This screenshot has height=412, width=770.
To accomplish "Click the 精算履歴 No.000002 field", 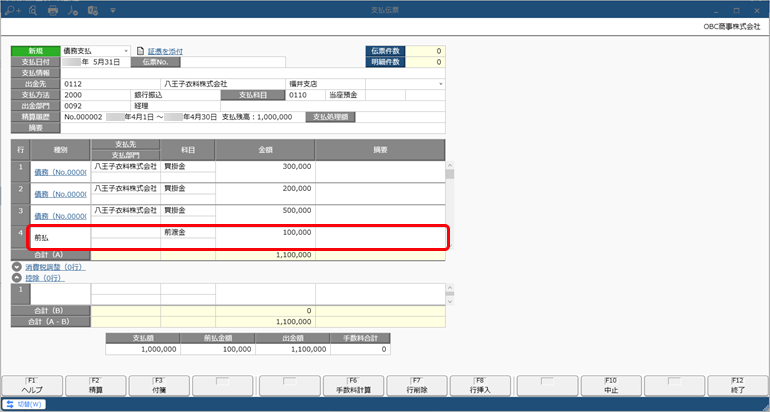I will 183,117.
